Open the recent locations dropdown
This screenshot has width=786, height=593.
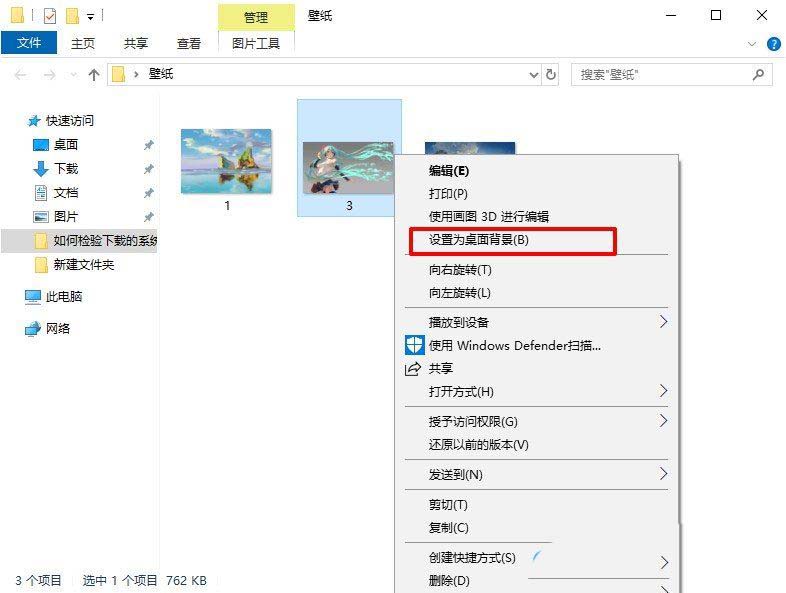point(74,75)
